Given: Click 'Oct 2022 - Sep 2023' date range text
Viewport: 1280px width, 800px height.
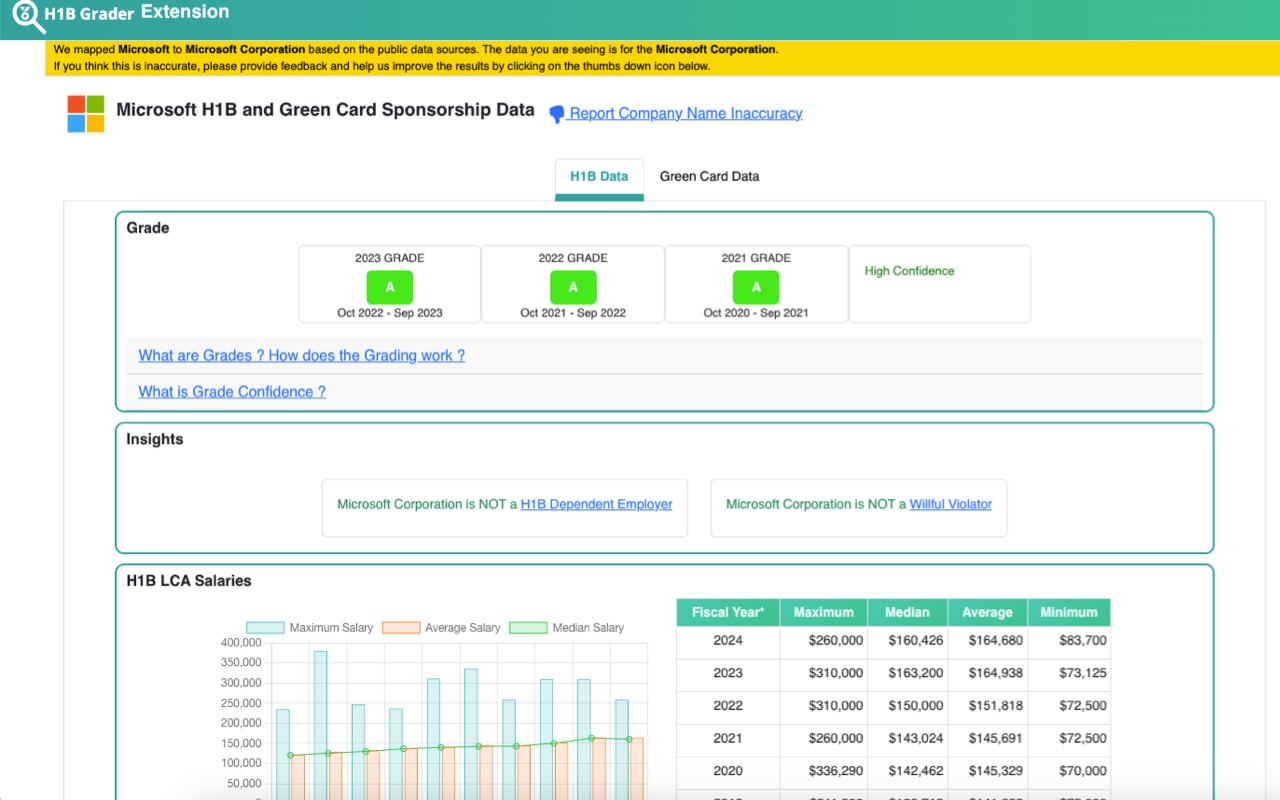Looking at the screenshot, I should 390,313.
